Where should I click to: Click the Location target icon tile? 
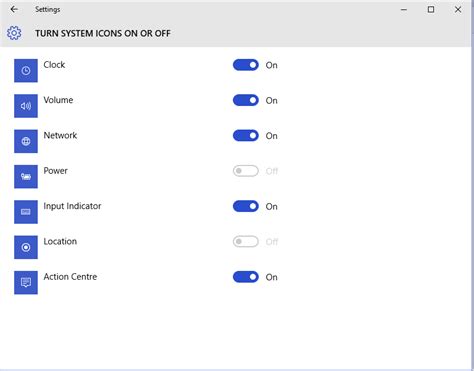coord(26,247)
